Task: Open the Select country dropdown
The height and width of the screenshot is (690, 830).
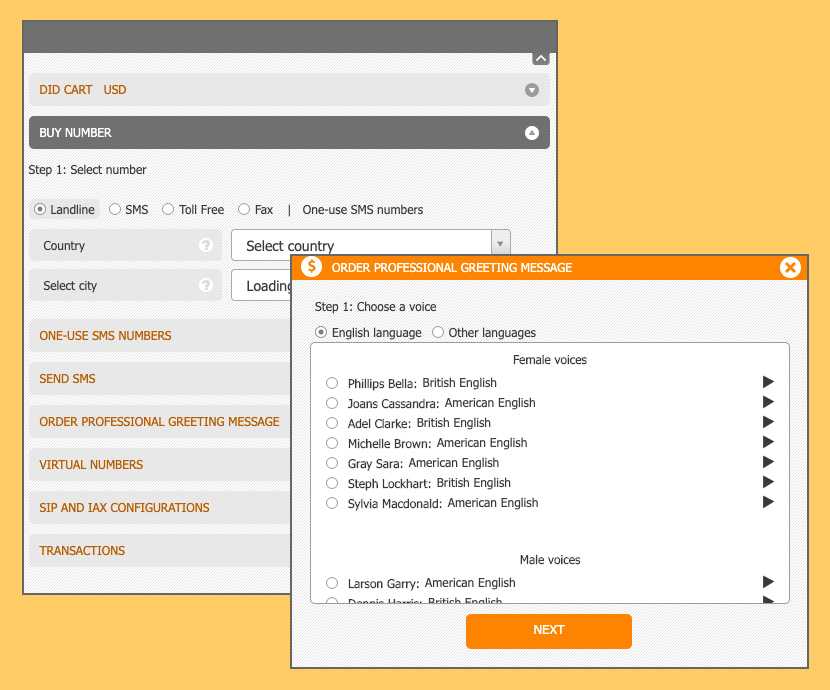Action: click(370, 245)
